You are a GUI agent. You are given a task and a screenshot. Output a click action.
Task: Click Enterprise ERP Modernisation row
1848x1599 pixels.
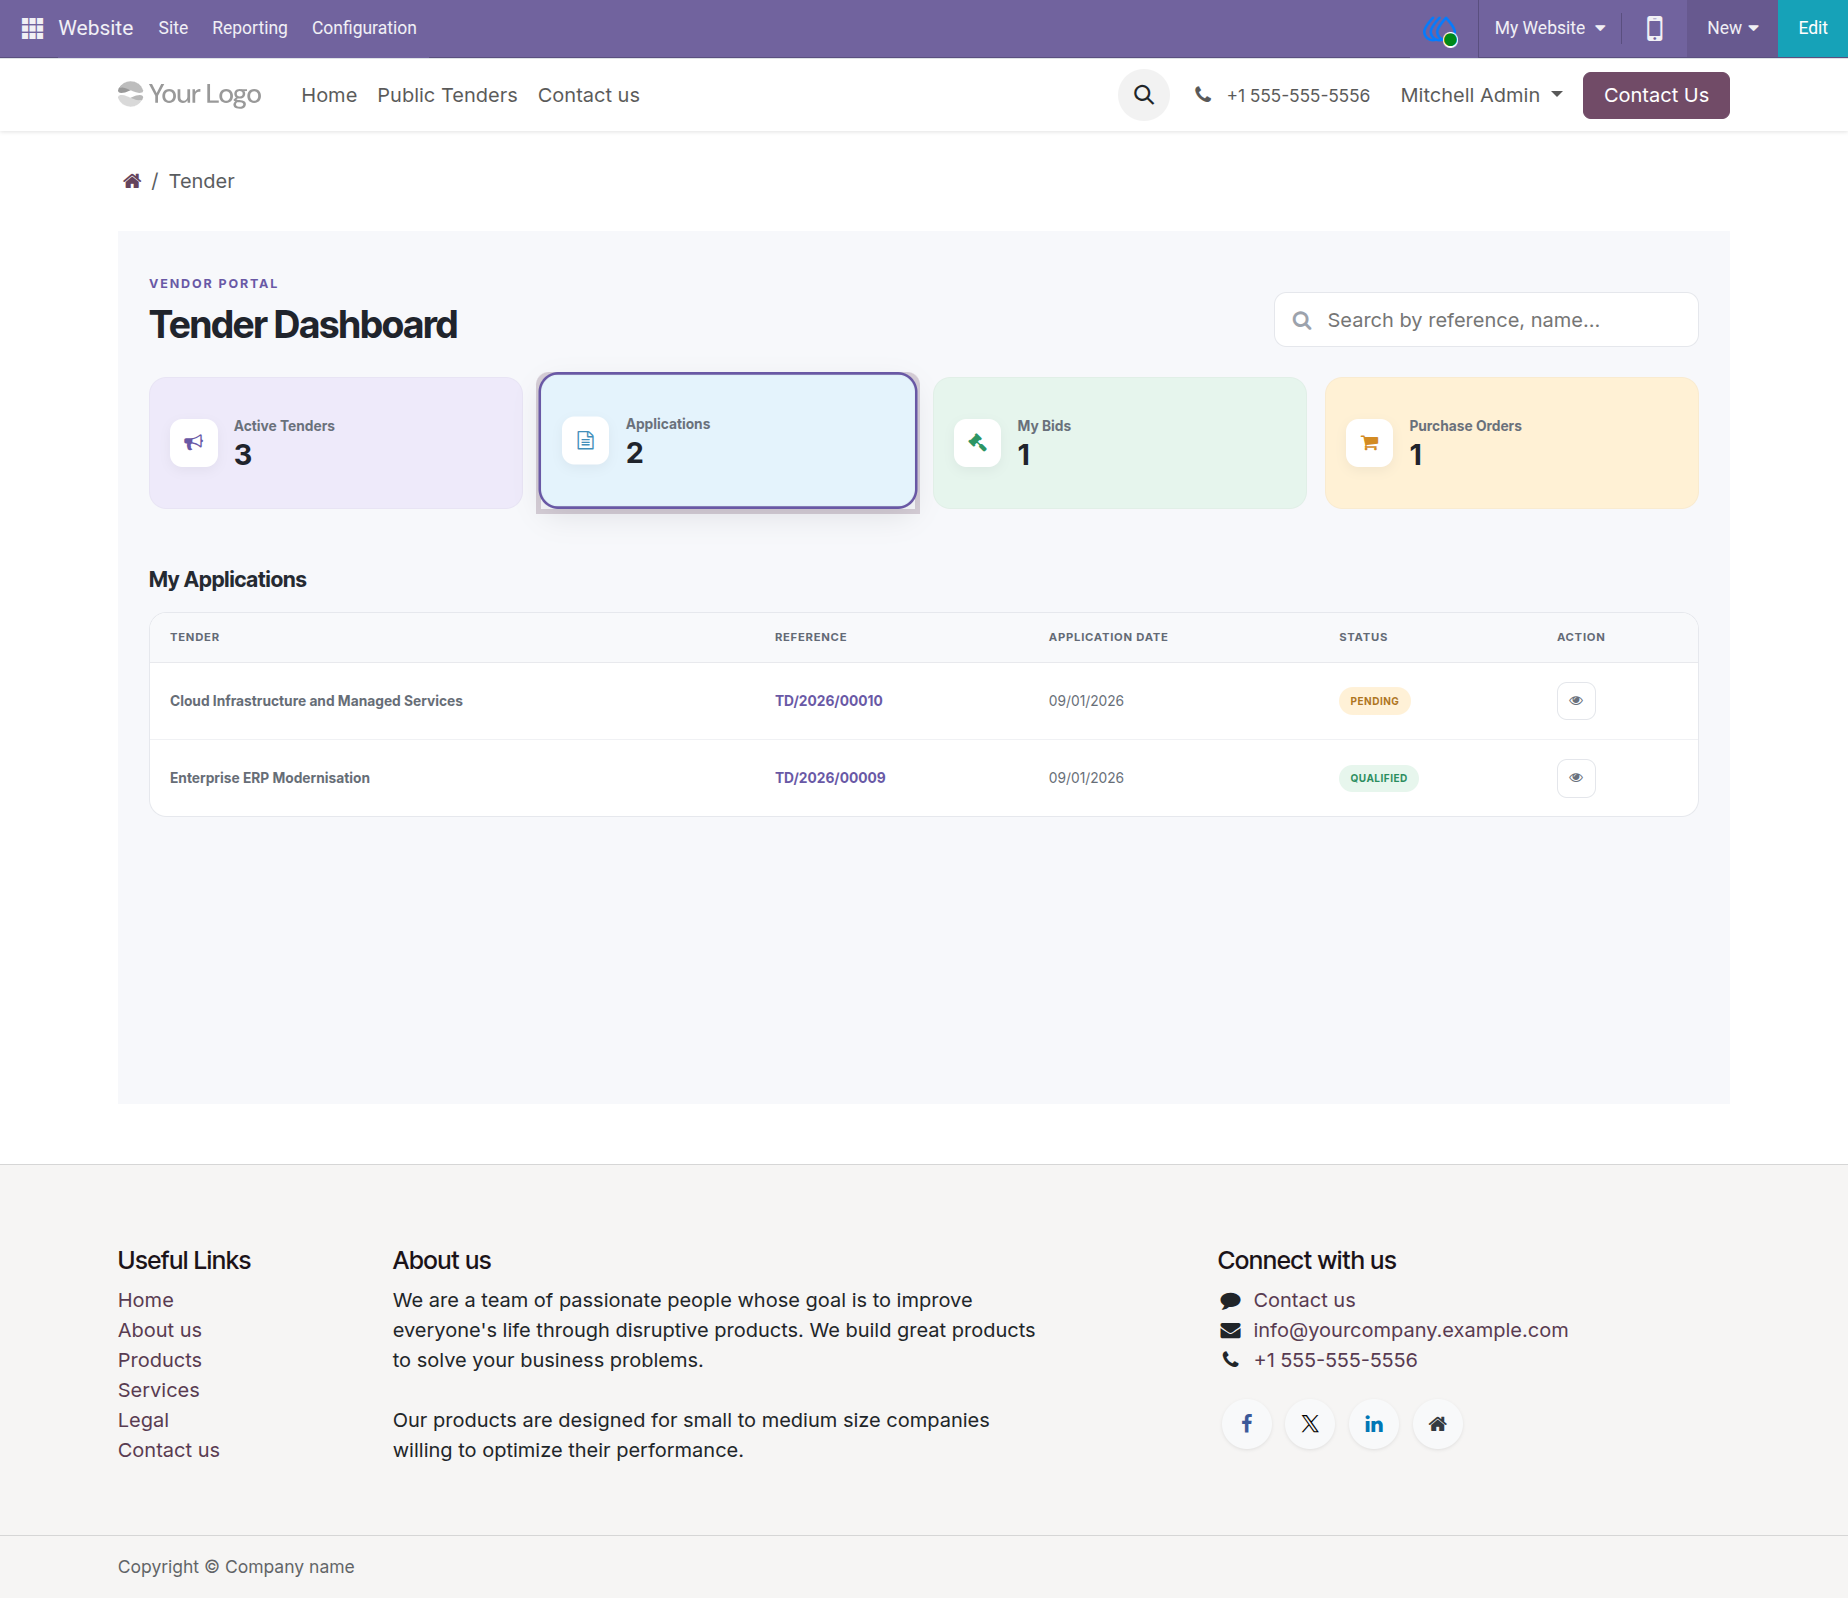pos(924,778)
